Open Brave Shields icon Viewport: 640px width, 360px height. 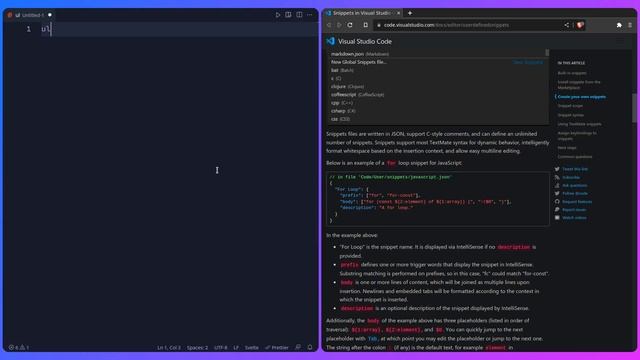[580, 25]
